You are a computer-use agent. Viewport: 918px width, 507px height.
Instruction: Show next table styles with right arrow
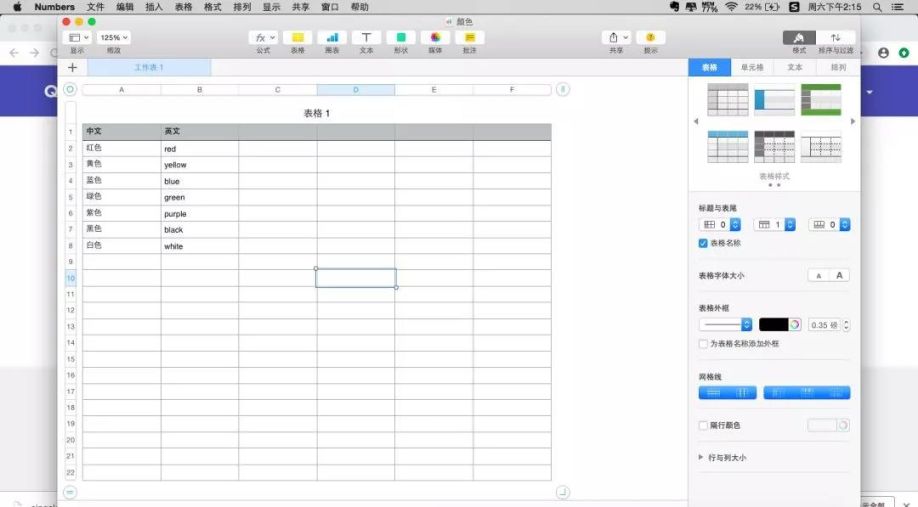[x=853, y=122]
